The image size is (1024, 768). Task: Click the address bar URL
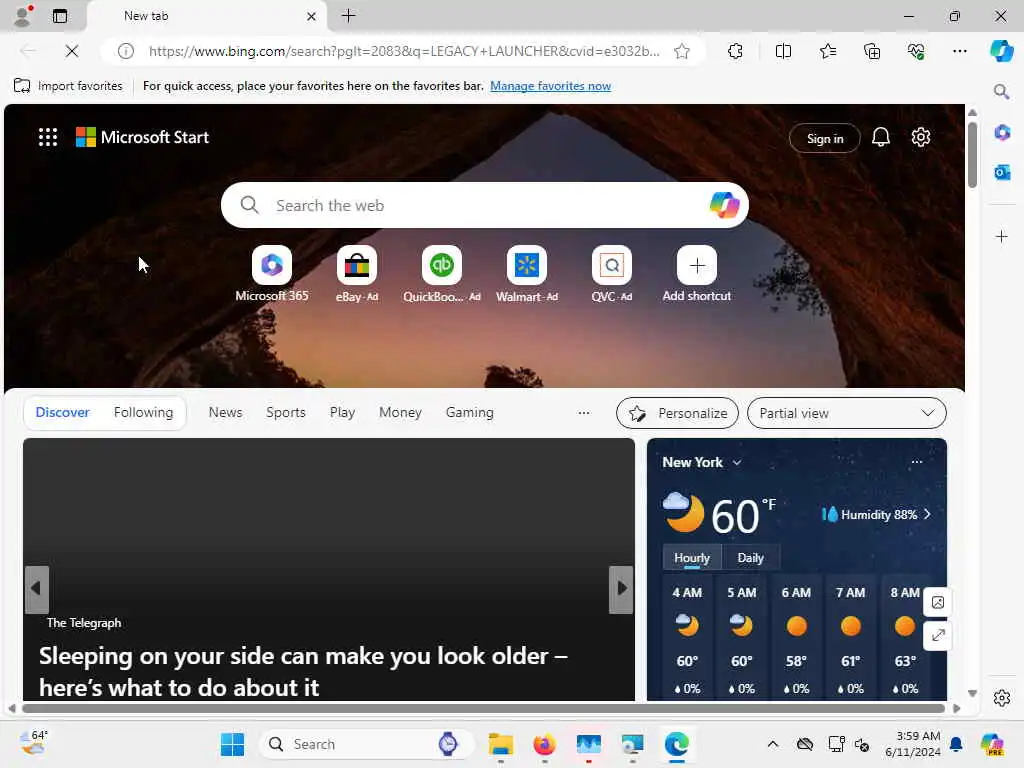pos(404,51)
